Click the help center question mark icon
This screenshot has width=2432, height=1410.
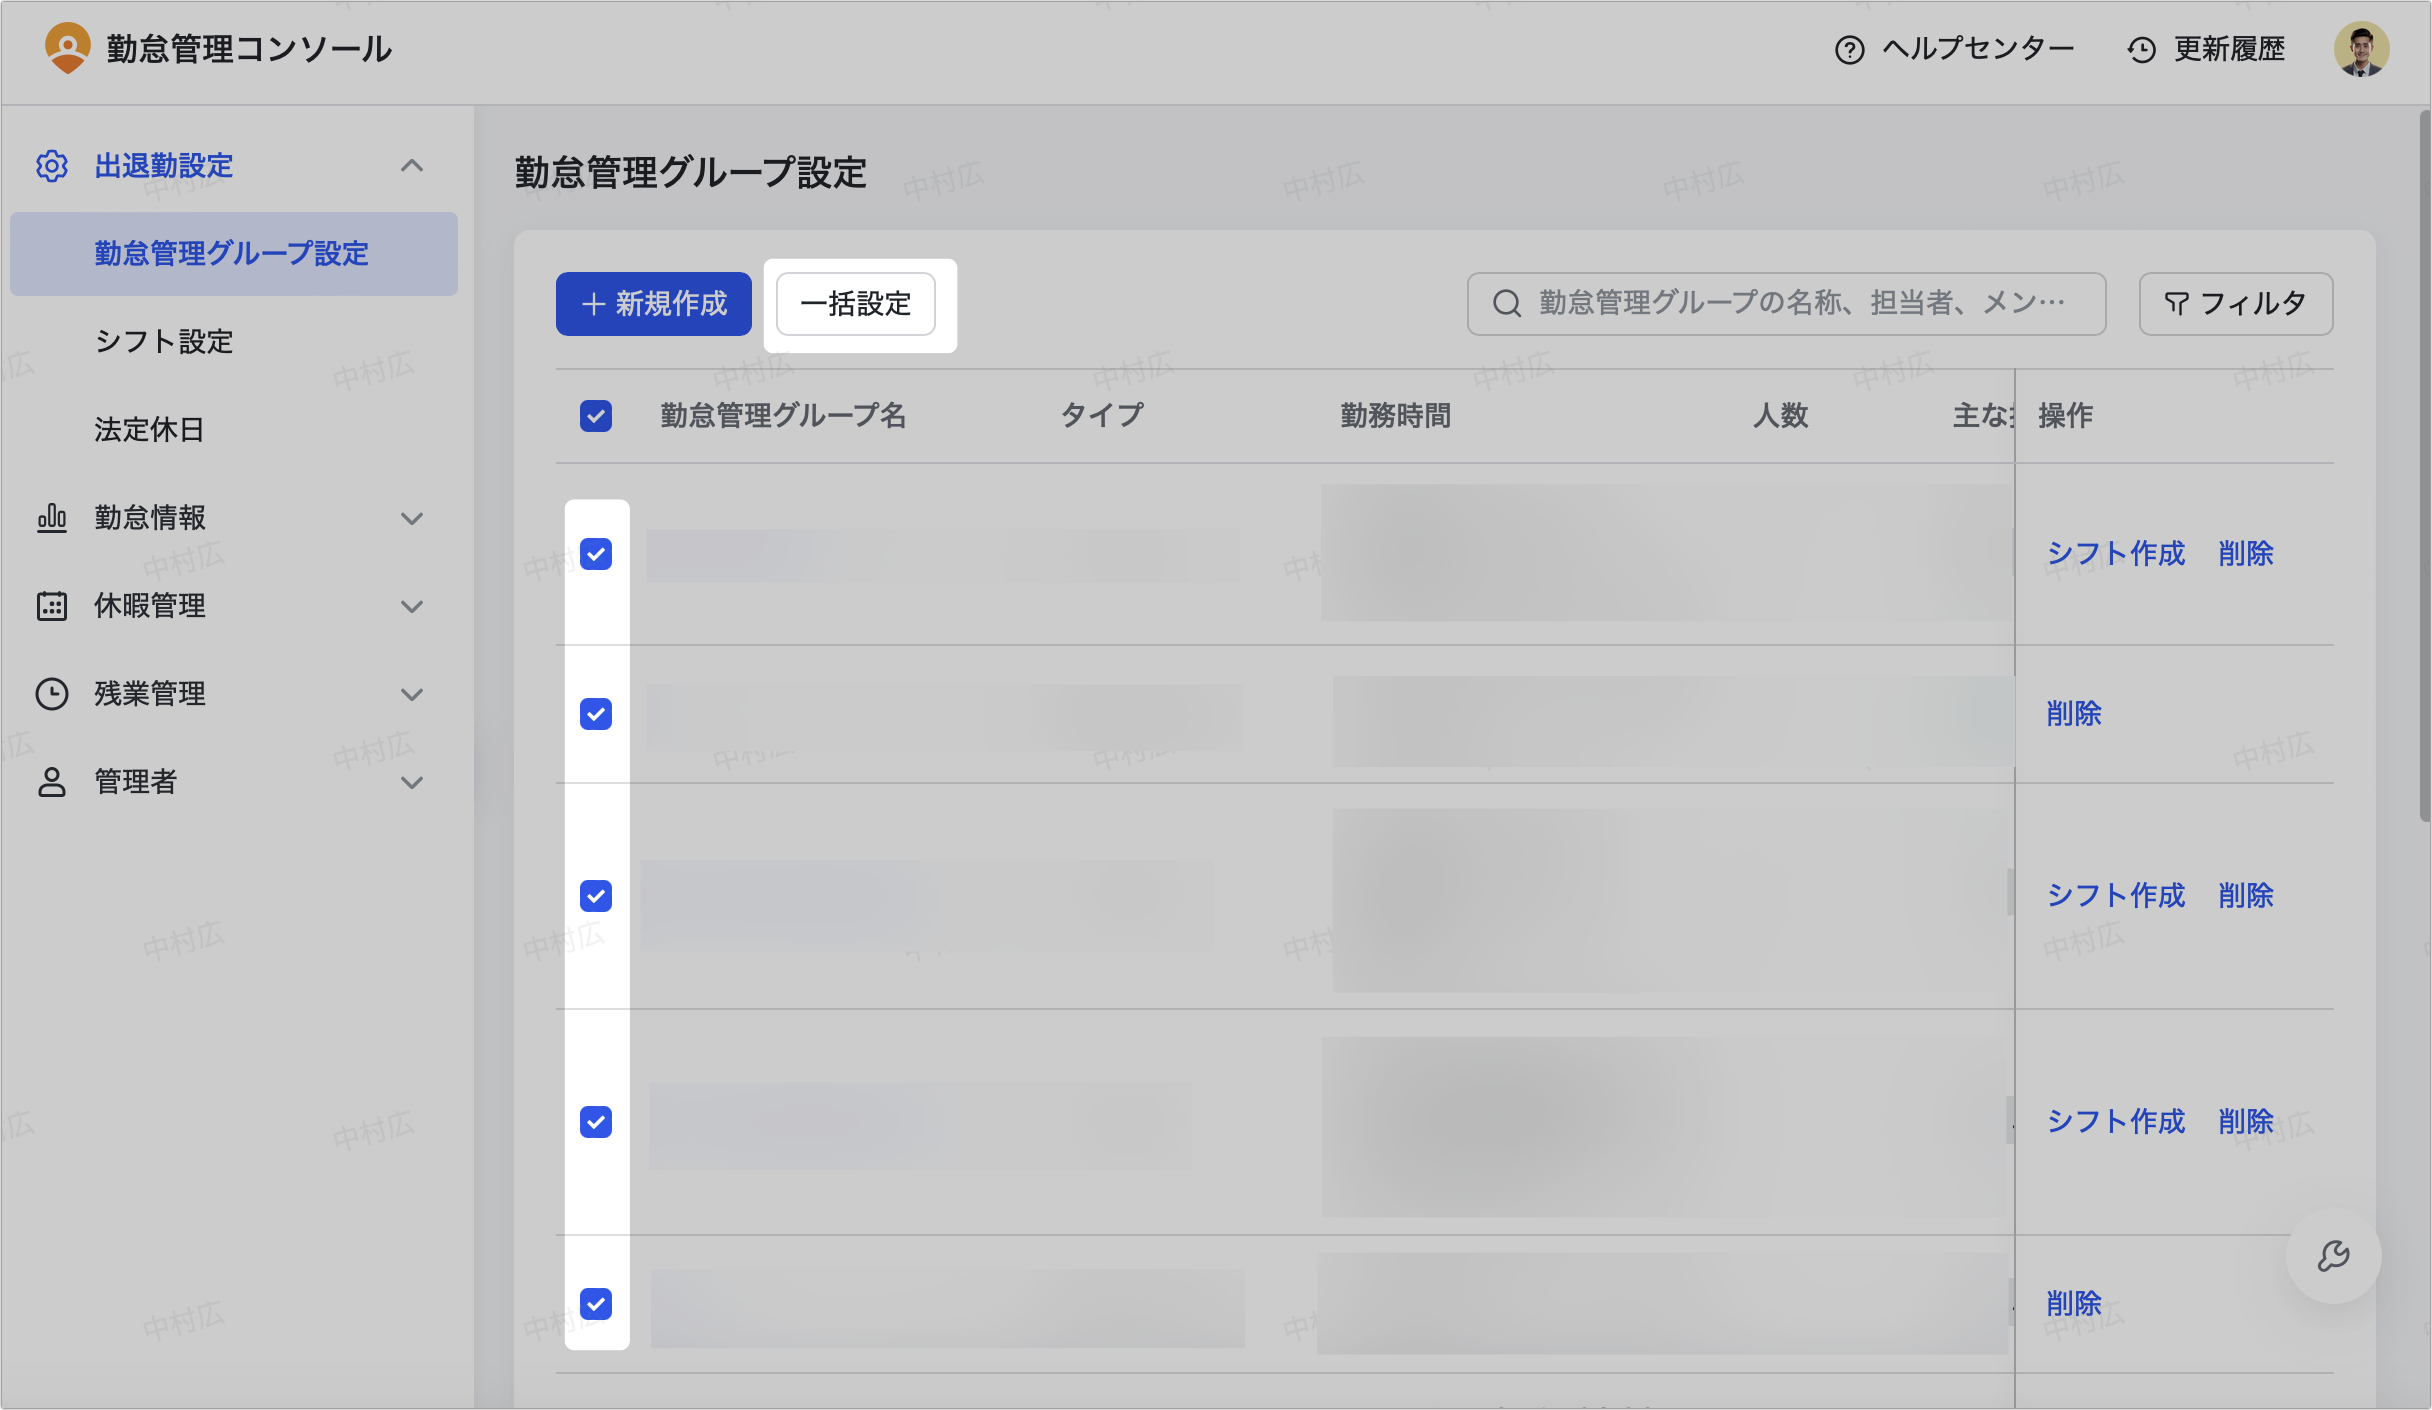pos(1849,50)
